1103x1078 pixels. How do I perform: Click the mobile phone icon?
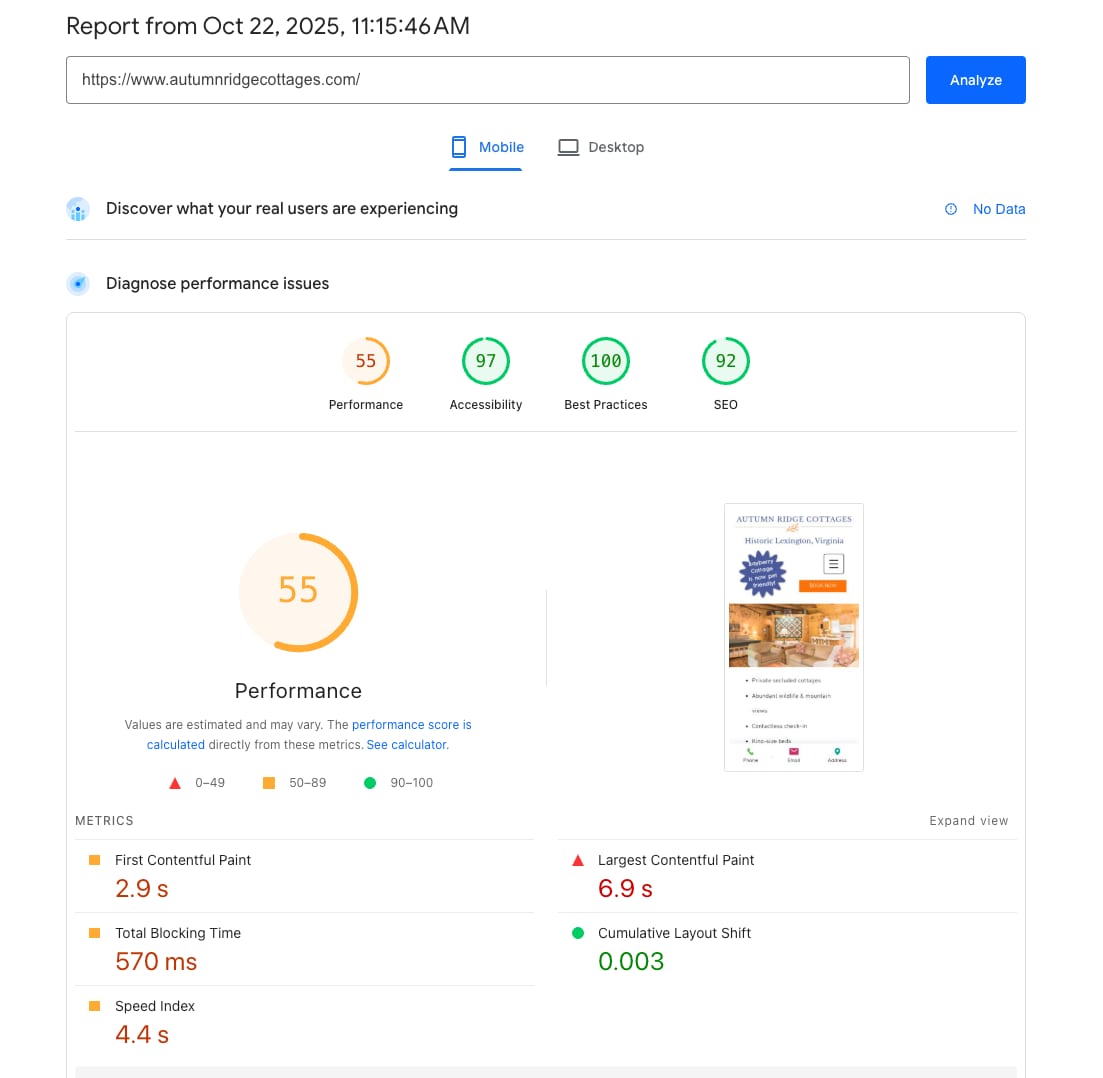459,147
